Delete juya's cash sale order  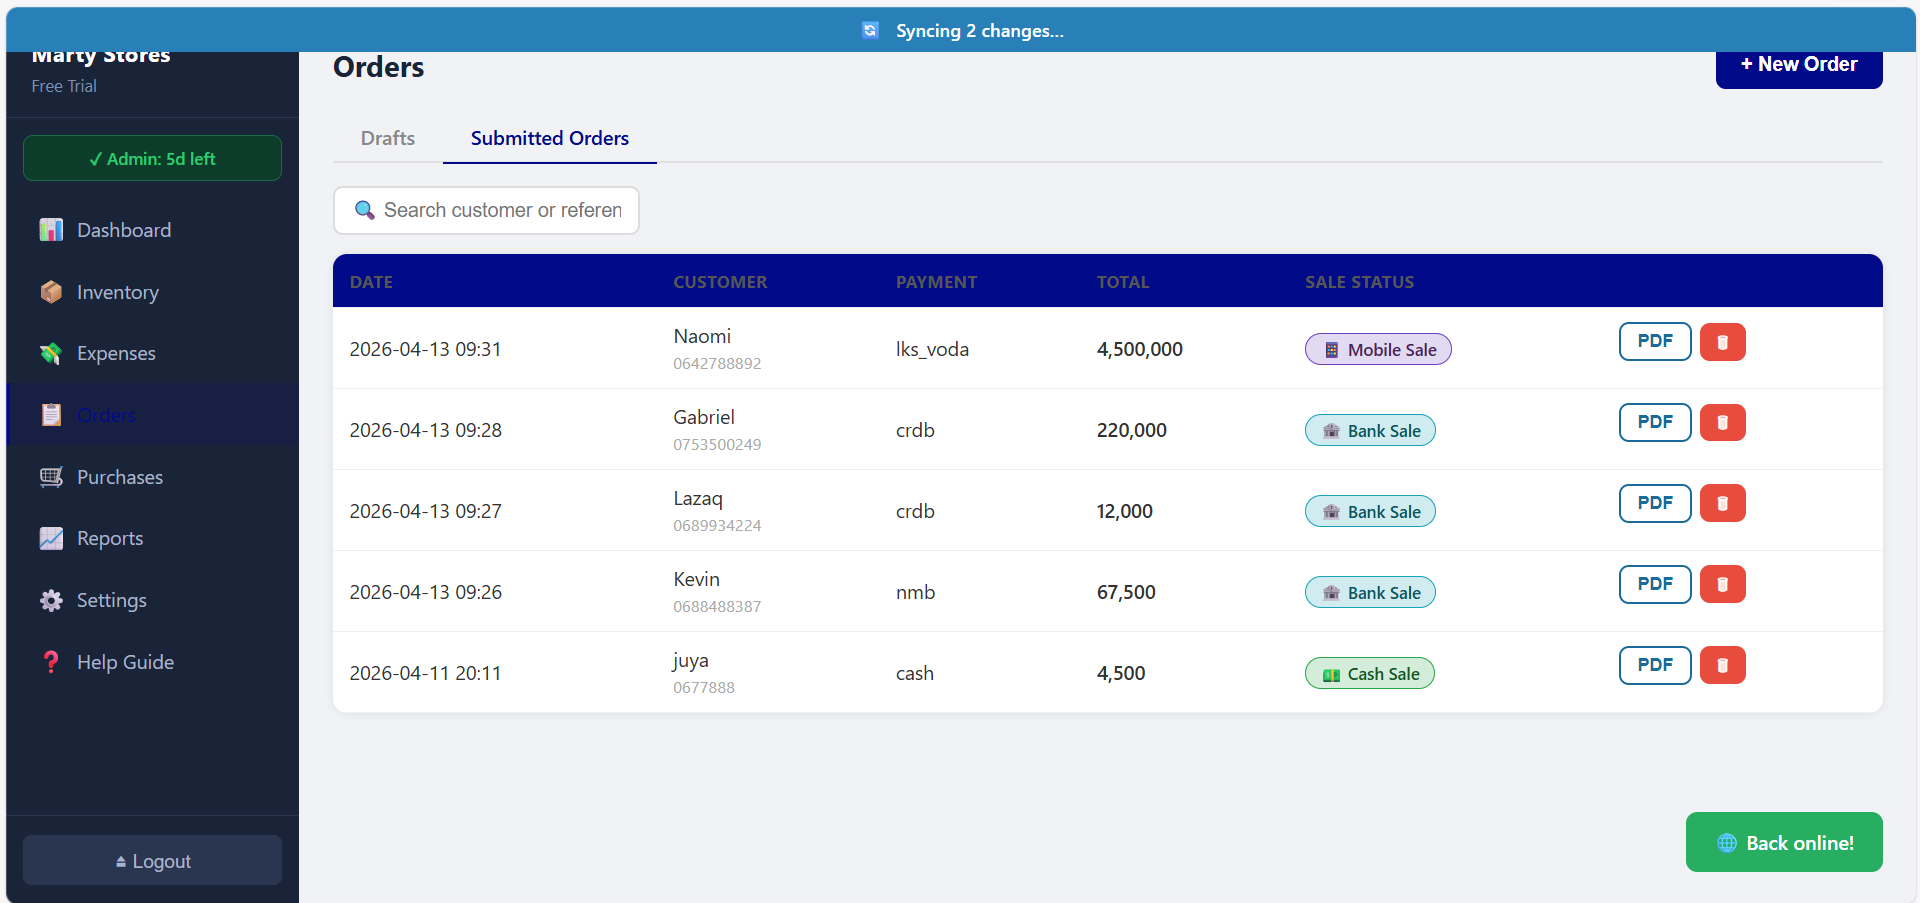[x=1722, y=666]
